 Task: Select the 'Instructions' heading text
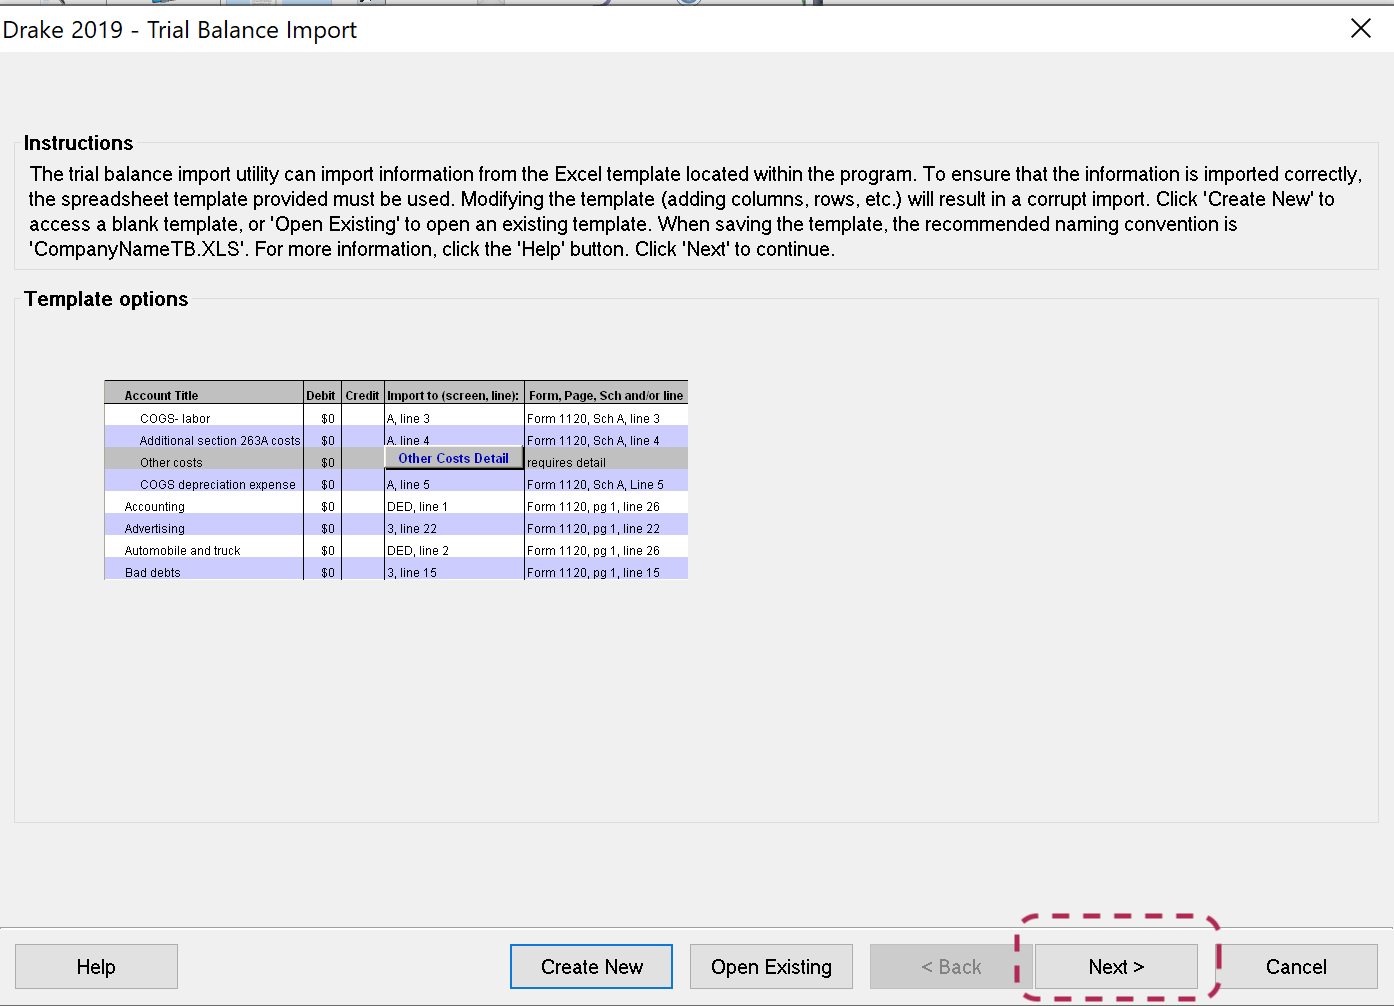78,143
